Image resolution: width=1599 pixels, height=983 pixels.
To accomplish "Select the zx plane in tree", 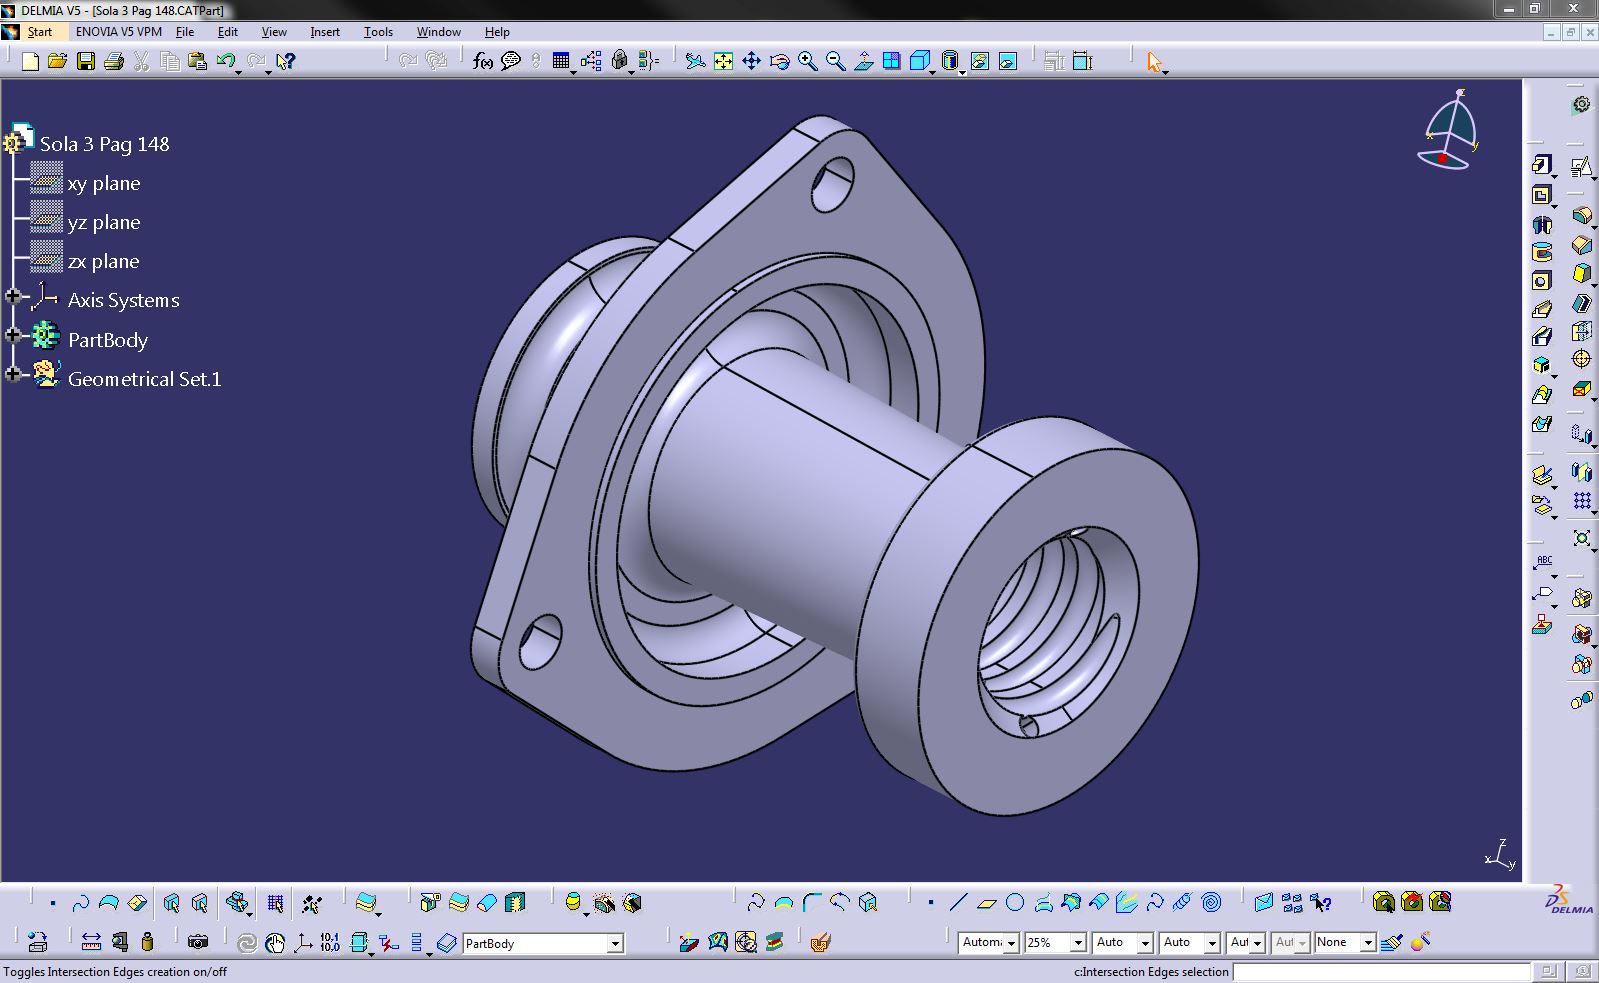I will pos(104,261).
